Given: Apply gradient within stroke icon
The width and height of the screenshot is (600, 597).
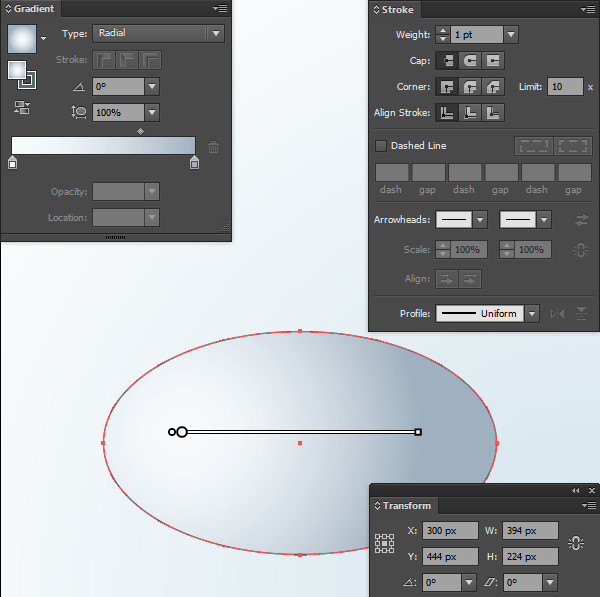Looking at the screenshot, I should pos(104,60).
